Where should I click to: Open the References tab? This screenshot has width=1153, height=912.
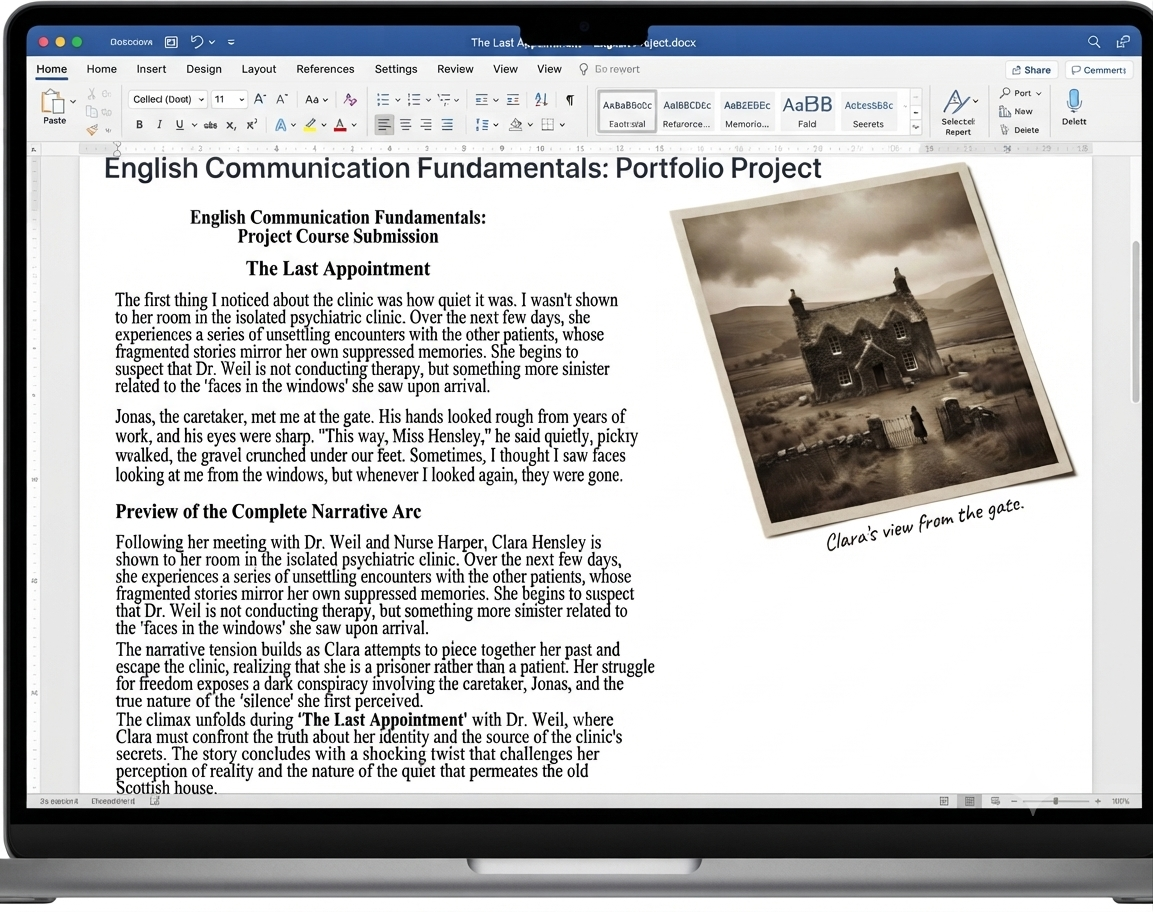(325, 69)
